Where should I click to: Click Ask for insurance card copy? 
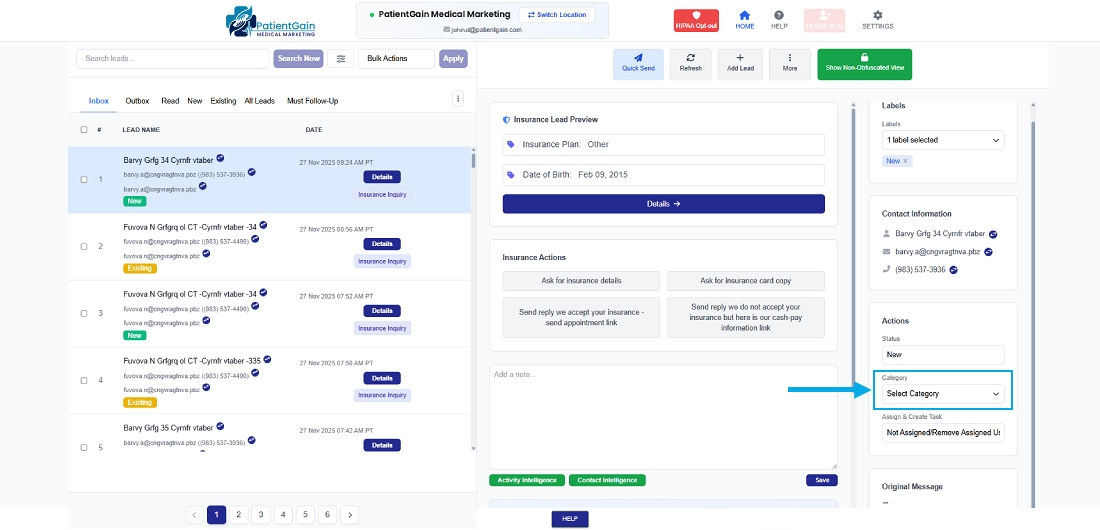click(x=746, y=281)
